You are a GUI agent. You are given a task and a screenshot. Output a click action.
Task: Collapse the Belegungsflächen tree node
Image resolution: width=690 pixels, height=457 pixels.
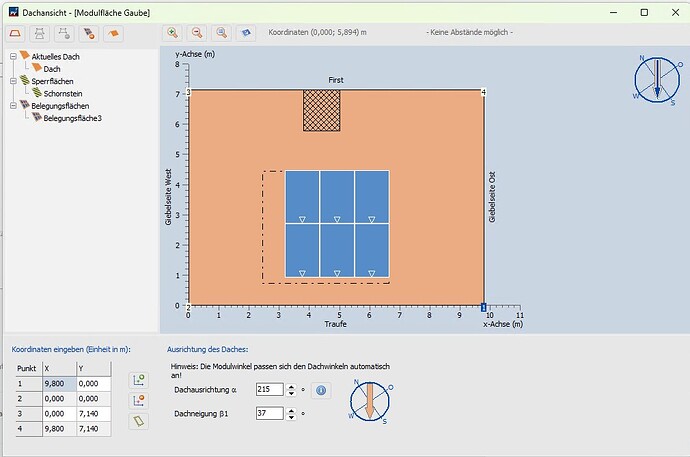click(13, 106)
